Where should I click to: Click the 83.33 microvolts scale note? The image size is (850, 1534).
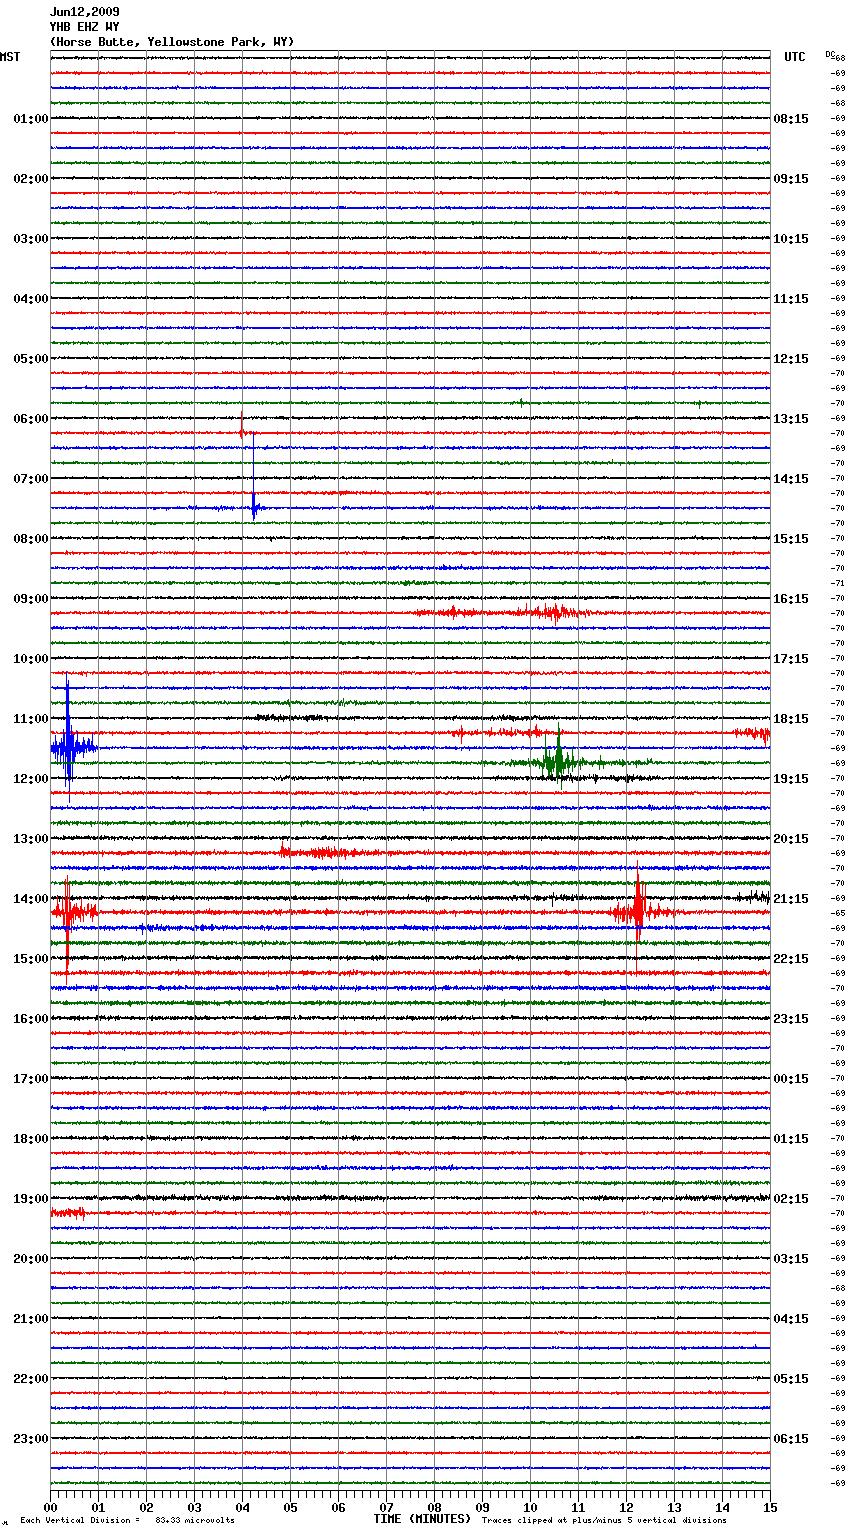click(x=194, y=1520)
